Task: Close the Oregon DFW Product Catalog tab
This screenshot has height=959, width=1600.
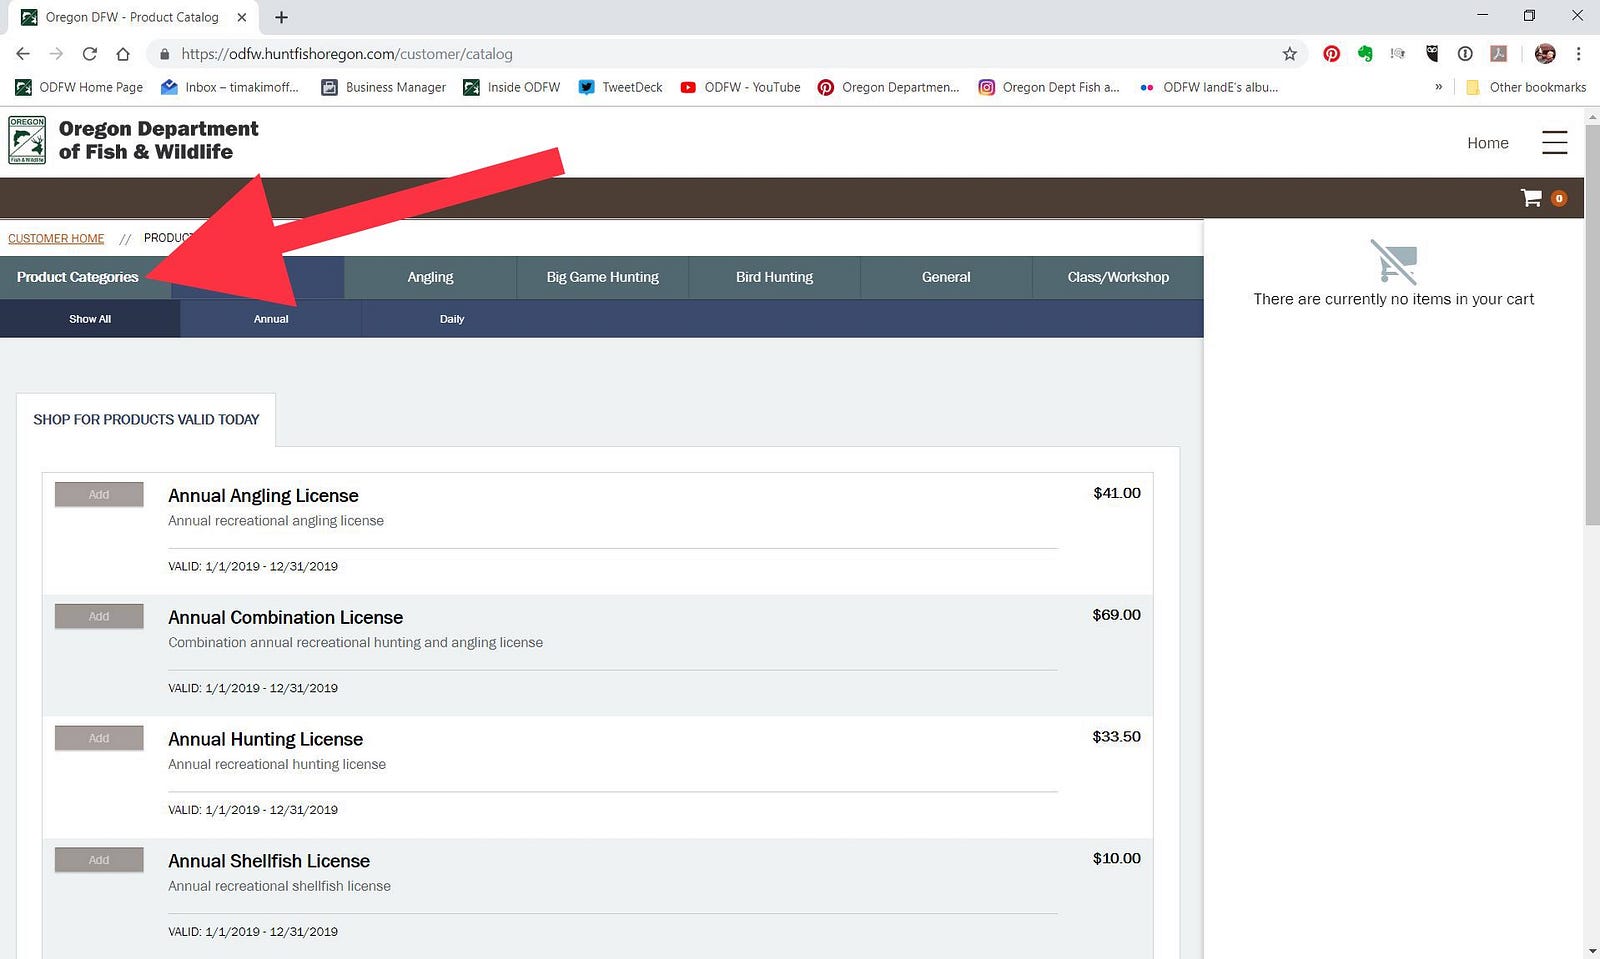Action: (x=242, y=17)
